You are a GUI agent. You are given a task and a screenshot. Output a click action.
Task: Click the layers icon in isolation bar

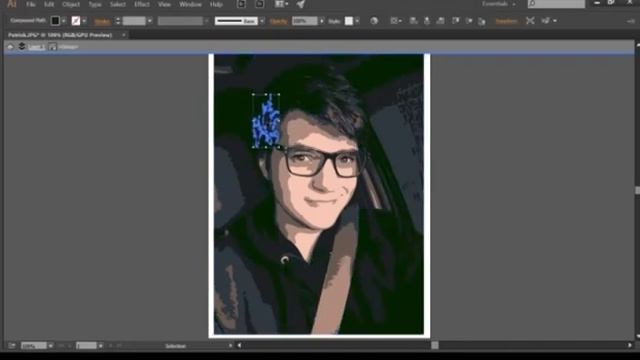coord(22,47)
